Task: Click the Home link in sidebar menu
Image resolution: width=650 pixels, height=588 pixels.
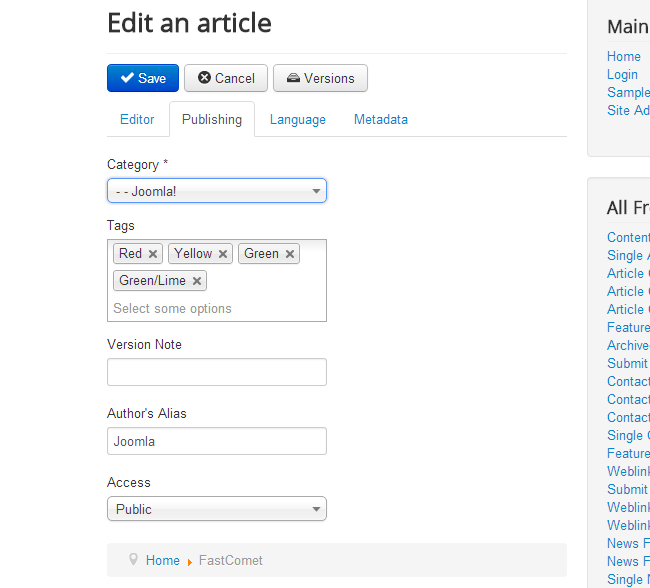Action: click(x=624, y=56)
